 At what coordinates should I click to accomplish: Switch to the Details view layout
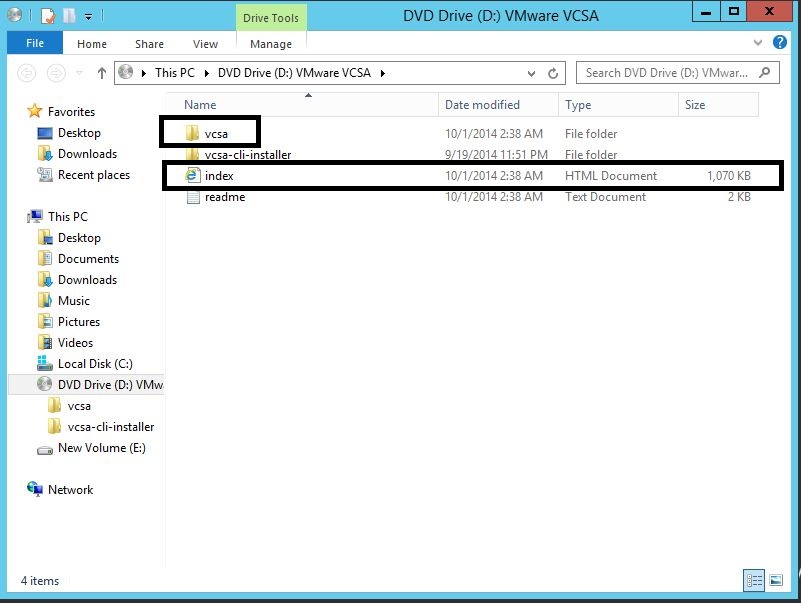click(x=752, y=580)
